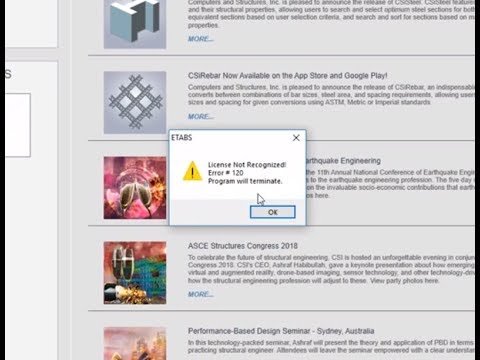The image size is (480, 360).
Task: Click the ETABS dialog title
Action: coord(182,137)
